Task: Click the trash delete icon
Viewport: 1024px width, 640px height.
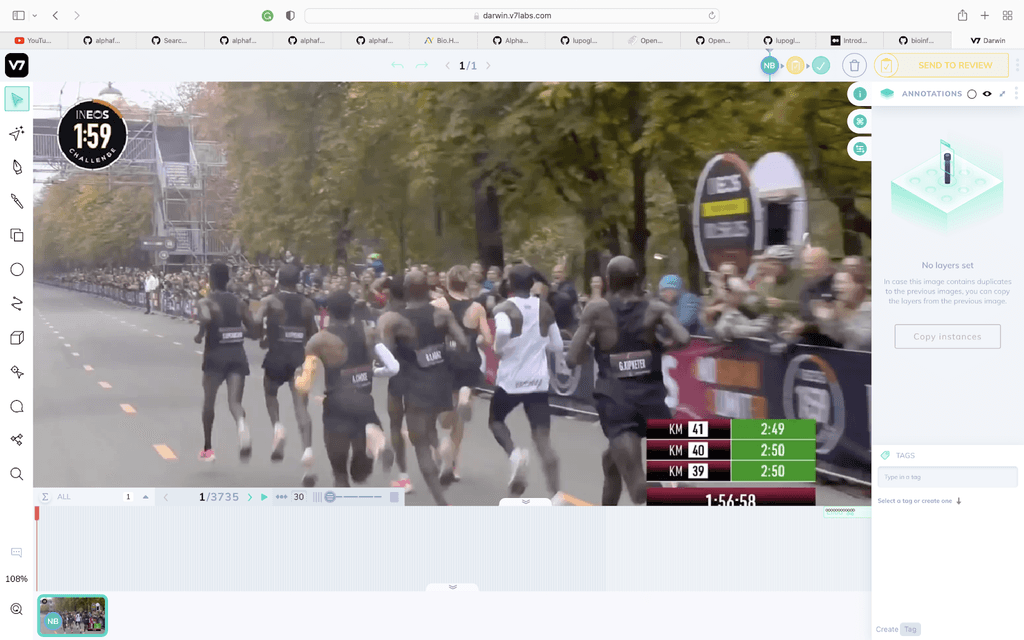Action: 855,64
